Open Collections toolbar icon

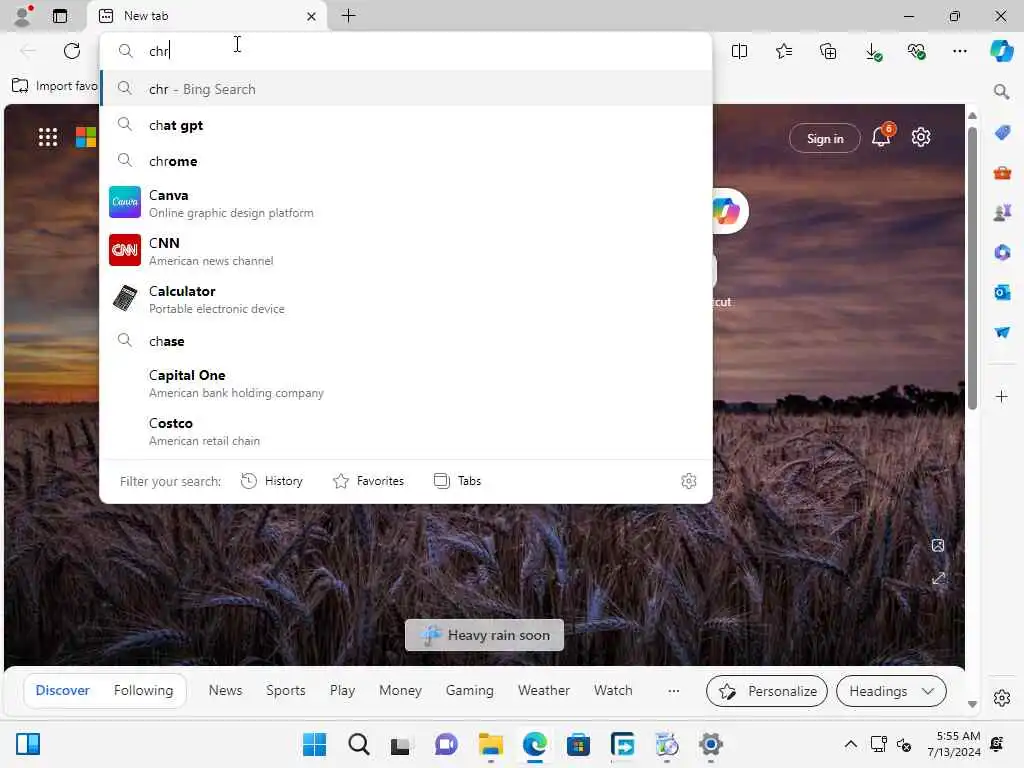coord(828,51)
